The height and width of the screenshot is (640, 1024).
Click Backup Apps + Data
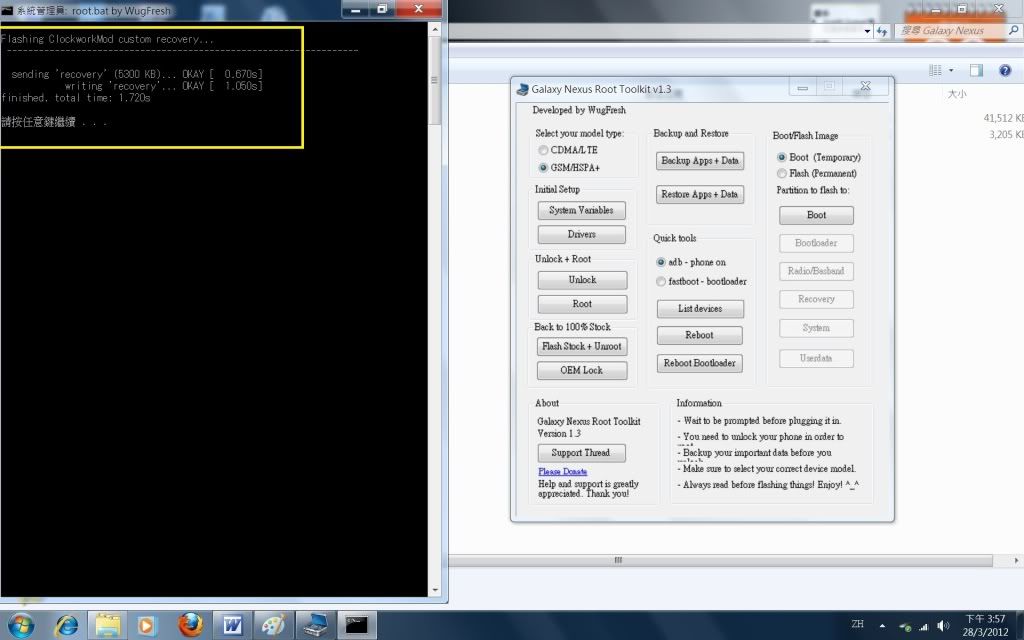click(699, 161)
